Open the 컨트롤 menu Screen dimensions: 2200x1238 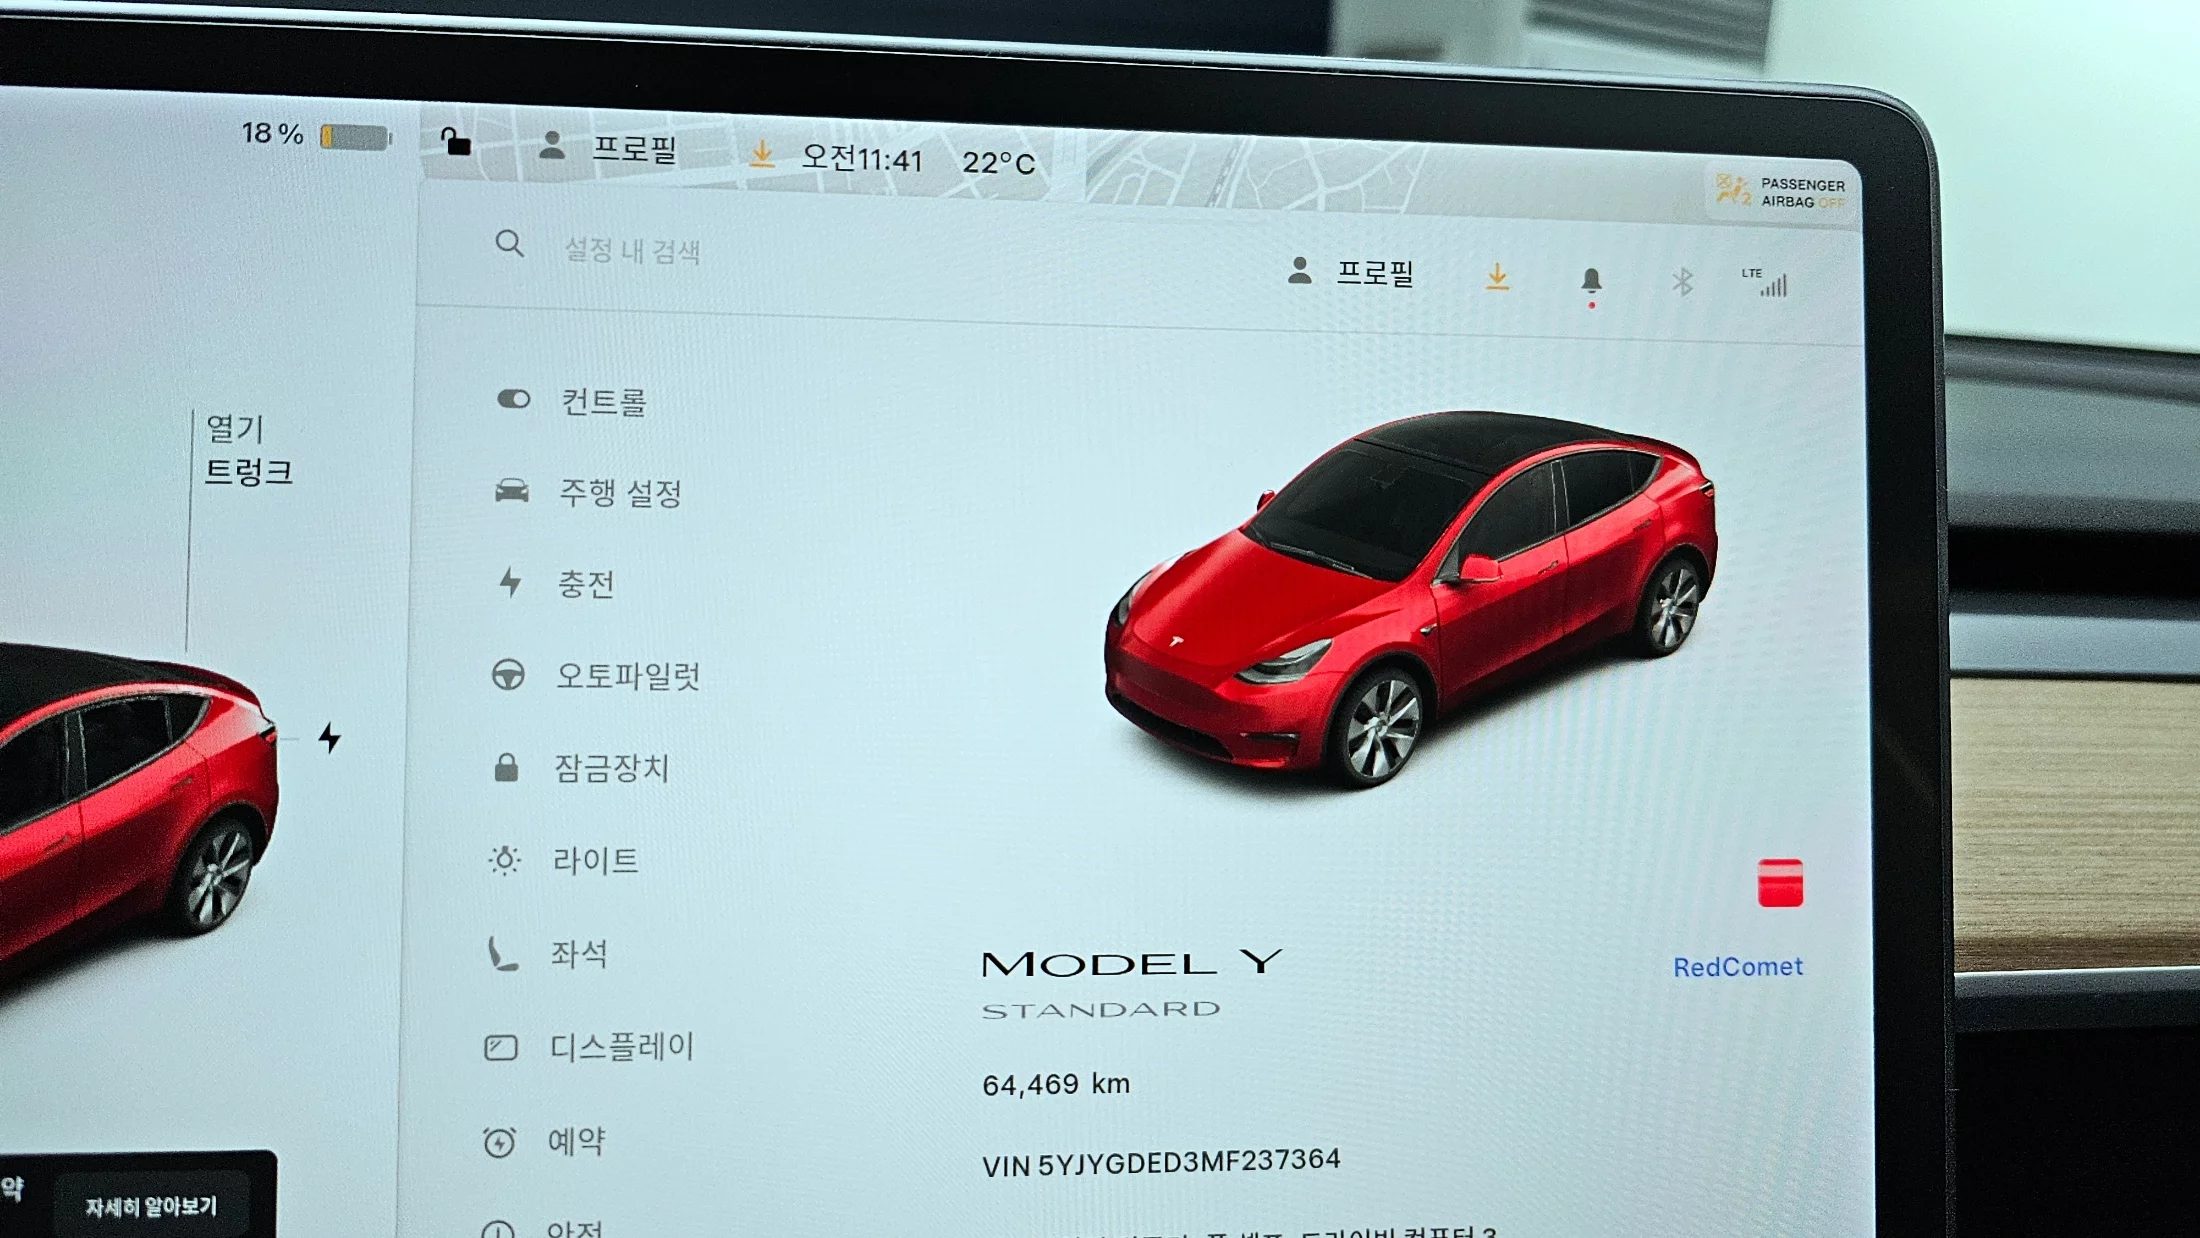coord(602,402)
